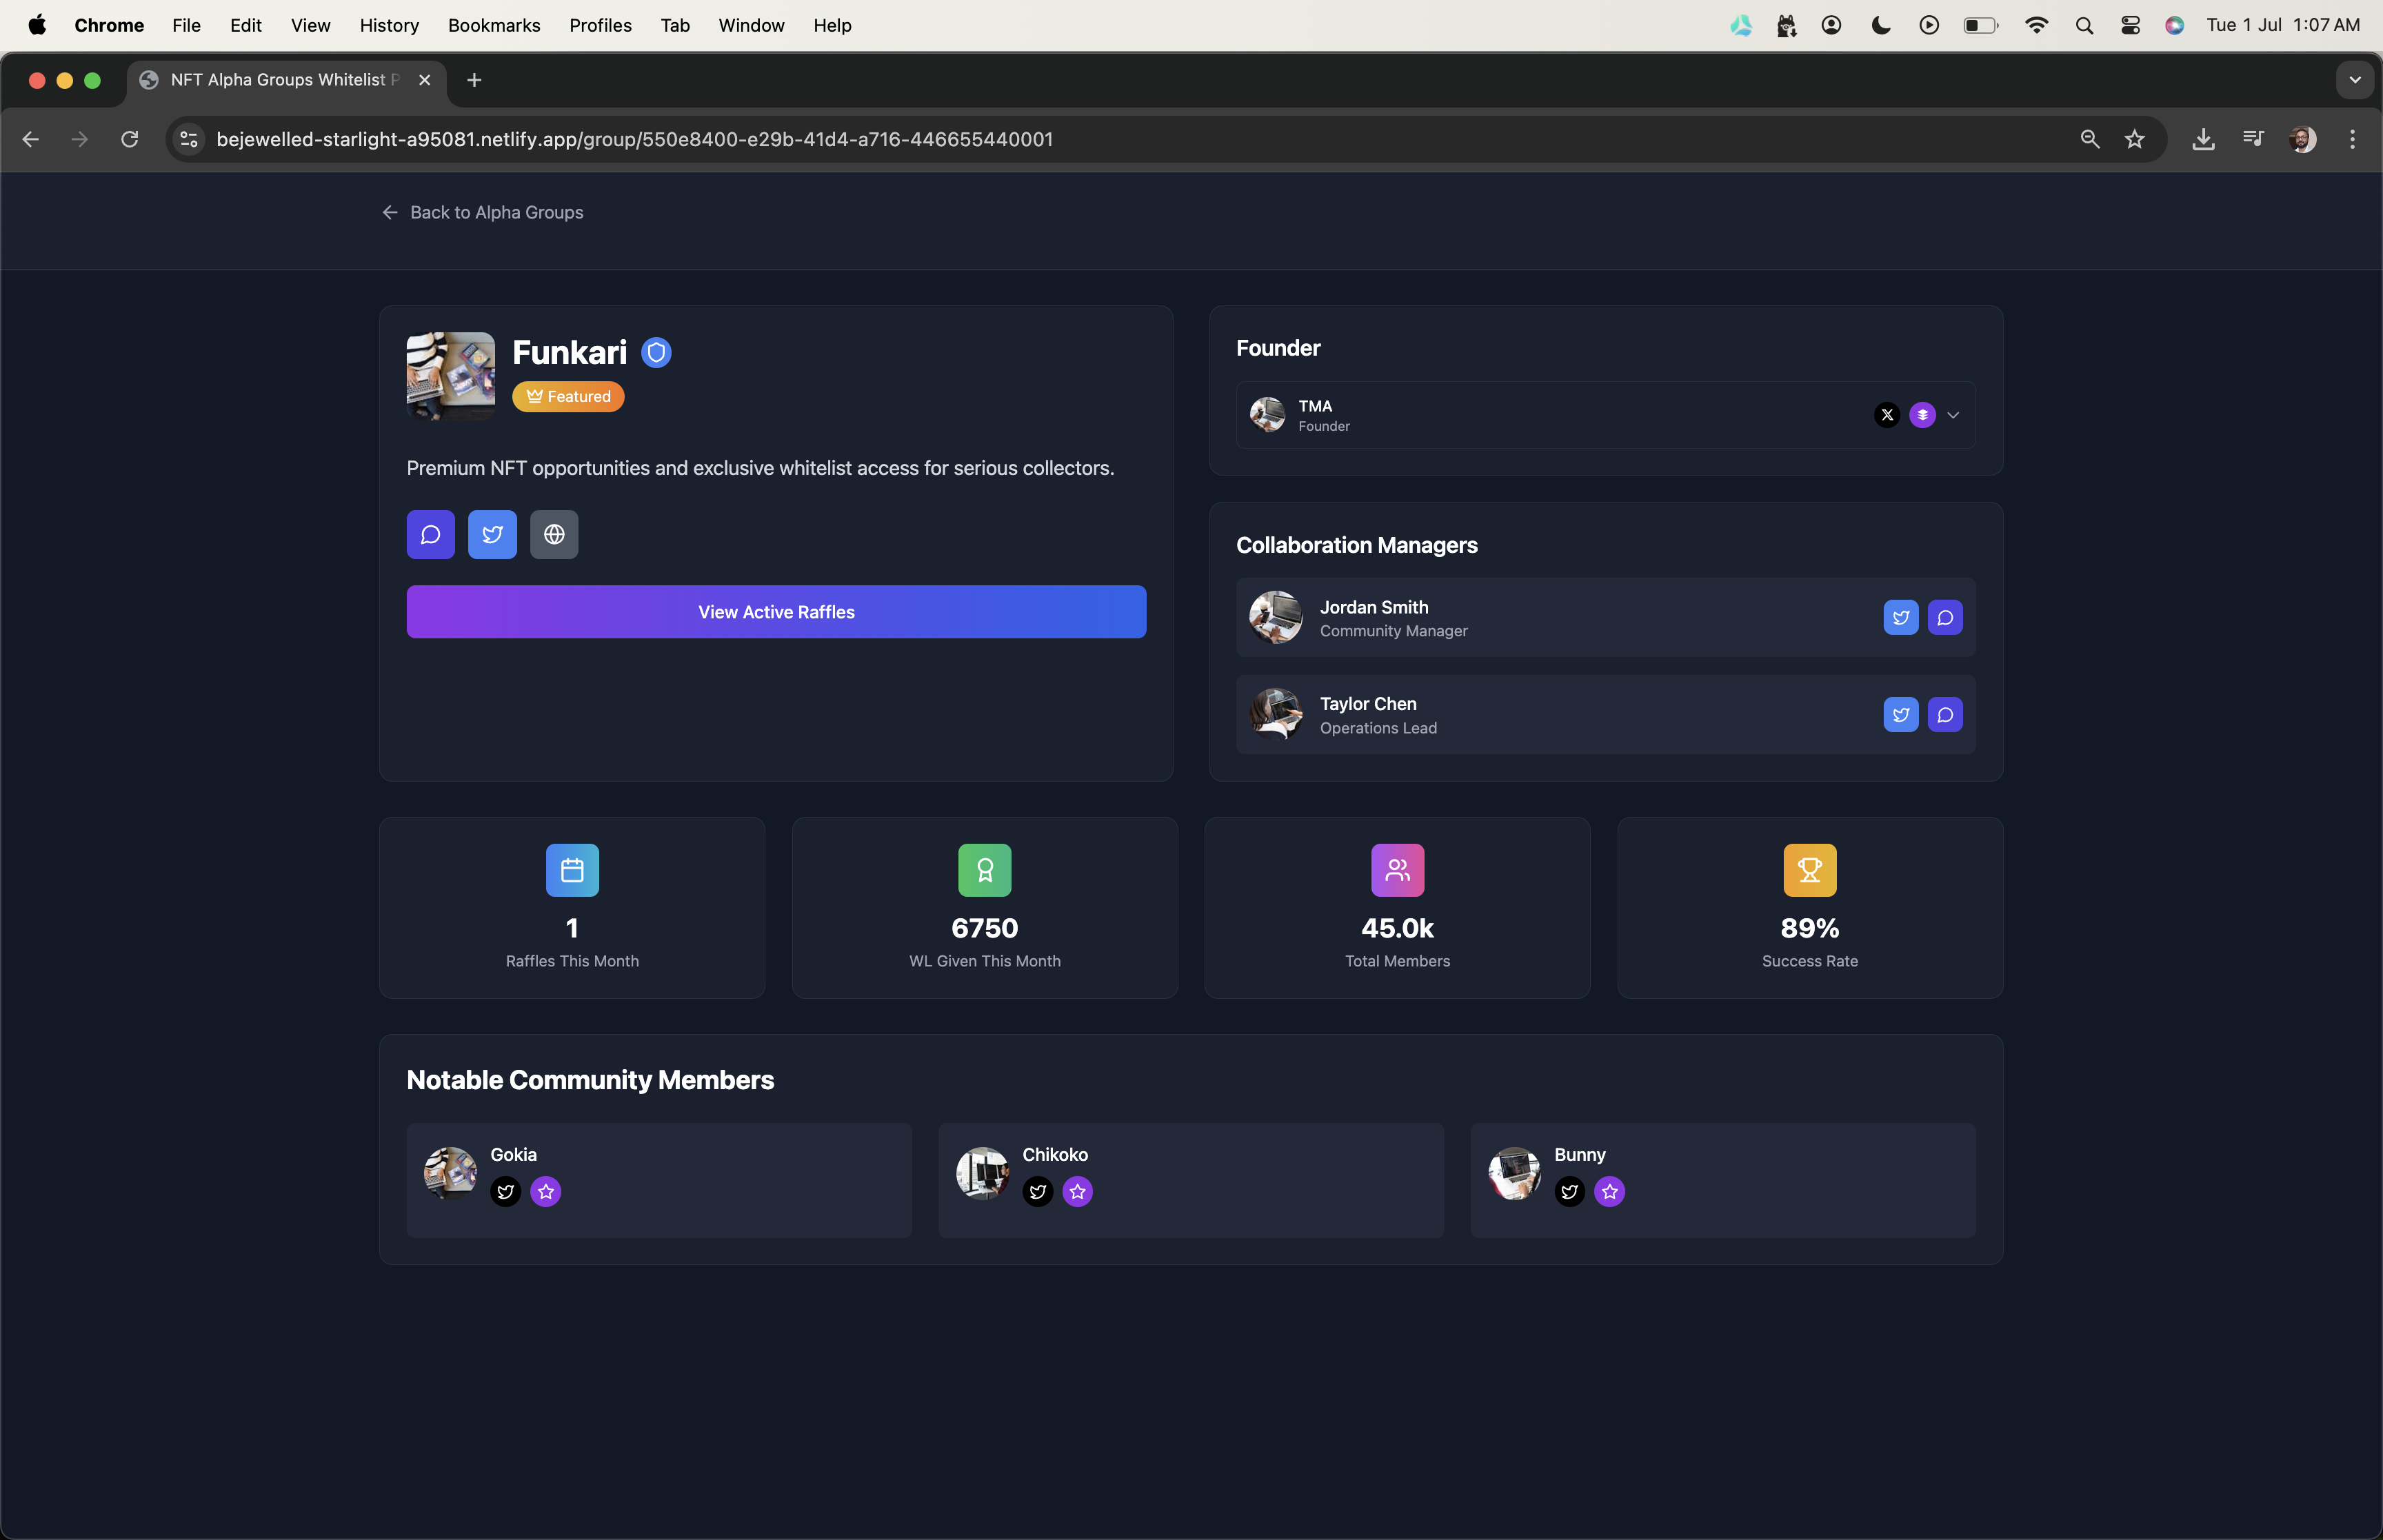Bookmark this page with star icon

[x=2134, y=140]
